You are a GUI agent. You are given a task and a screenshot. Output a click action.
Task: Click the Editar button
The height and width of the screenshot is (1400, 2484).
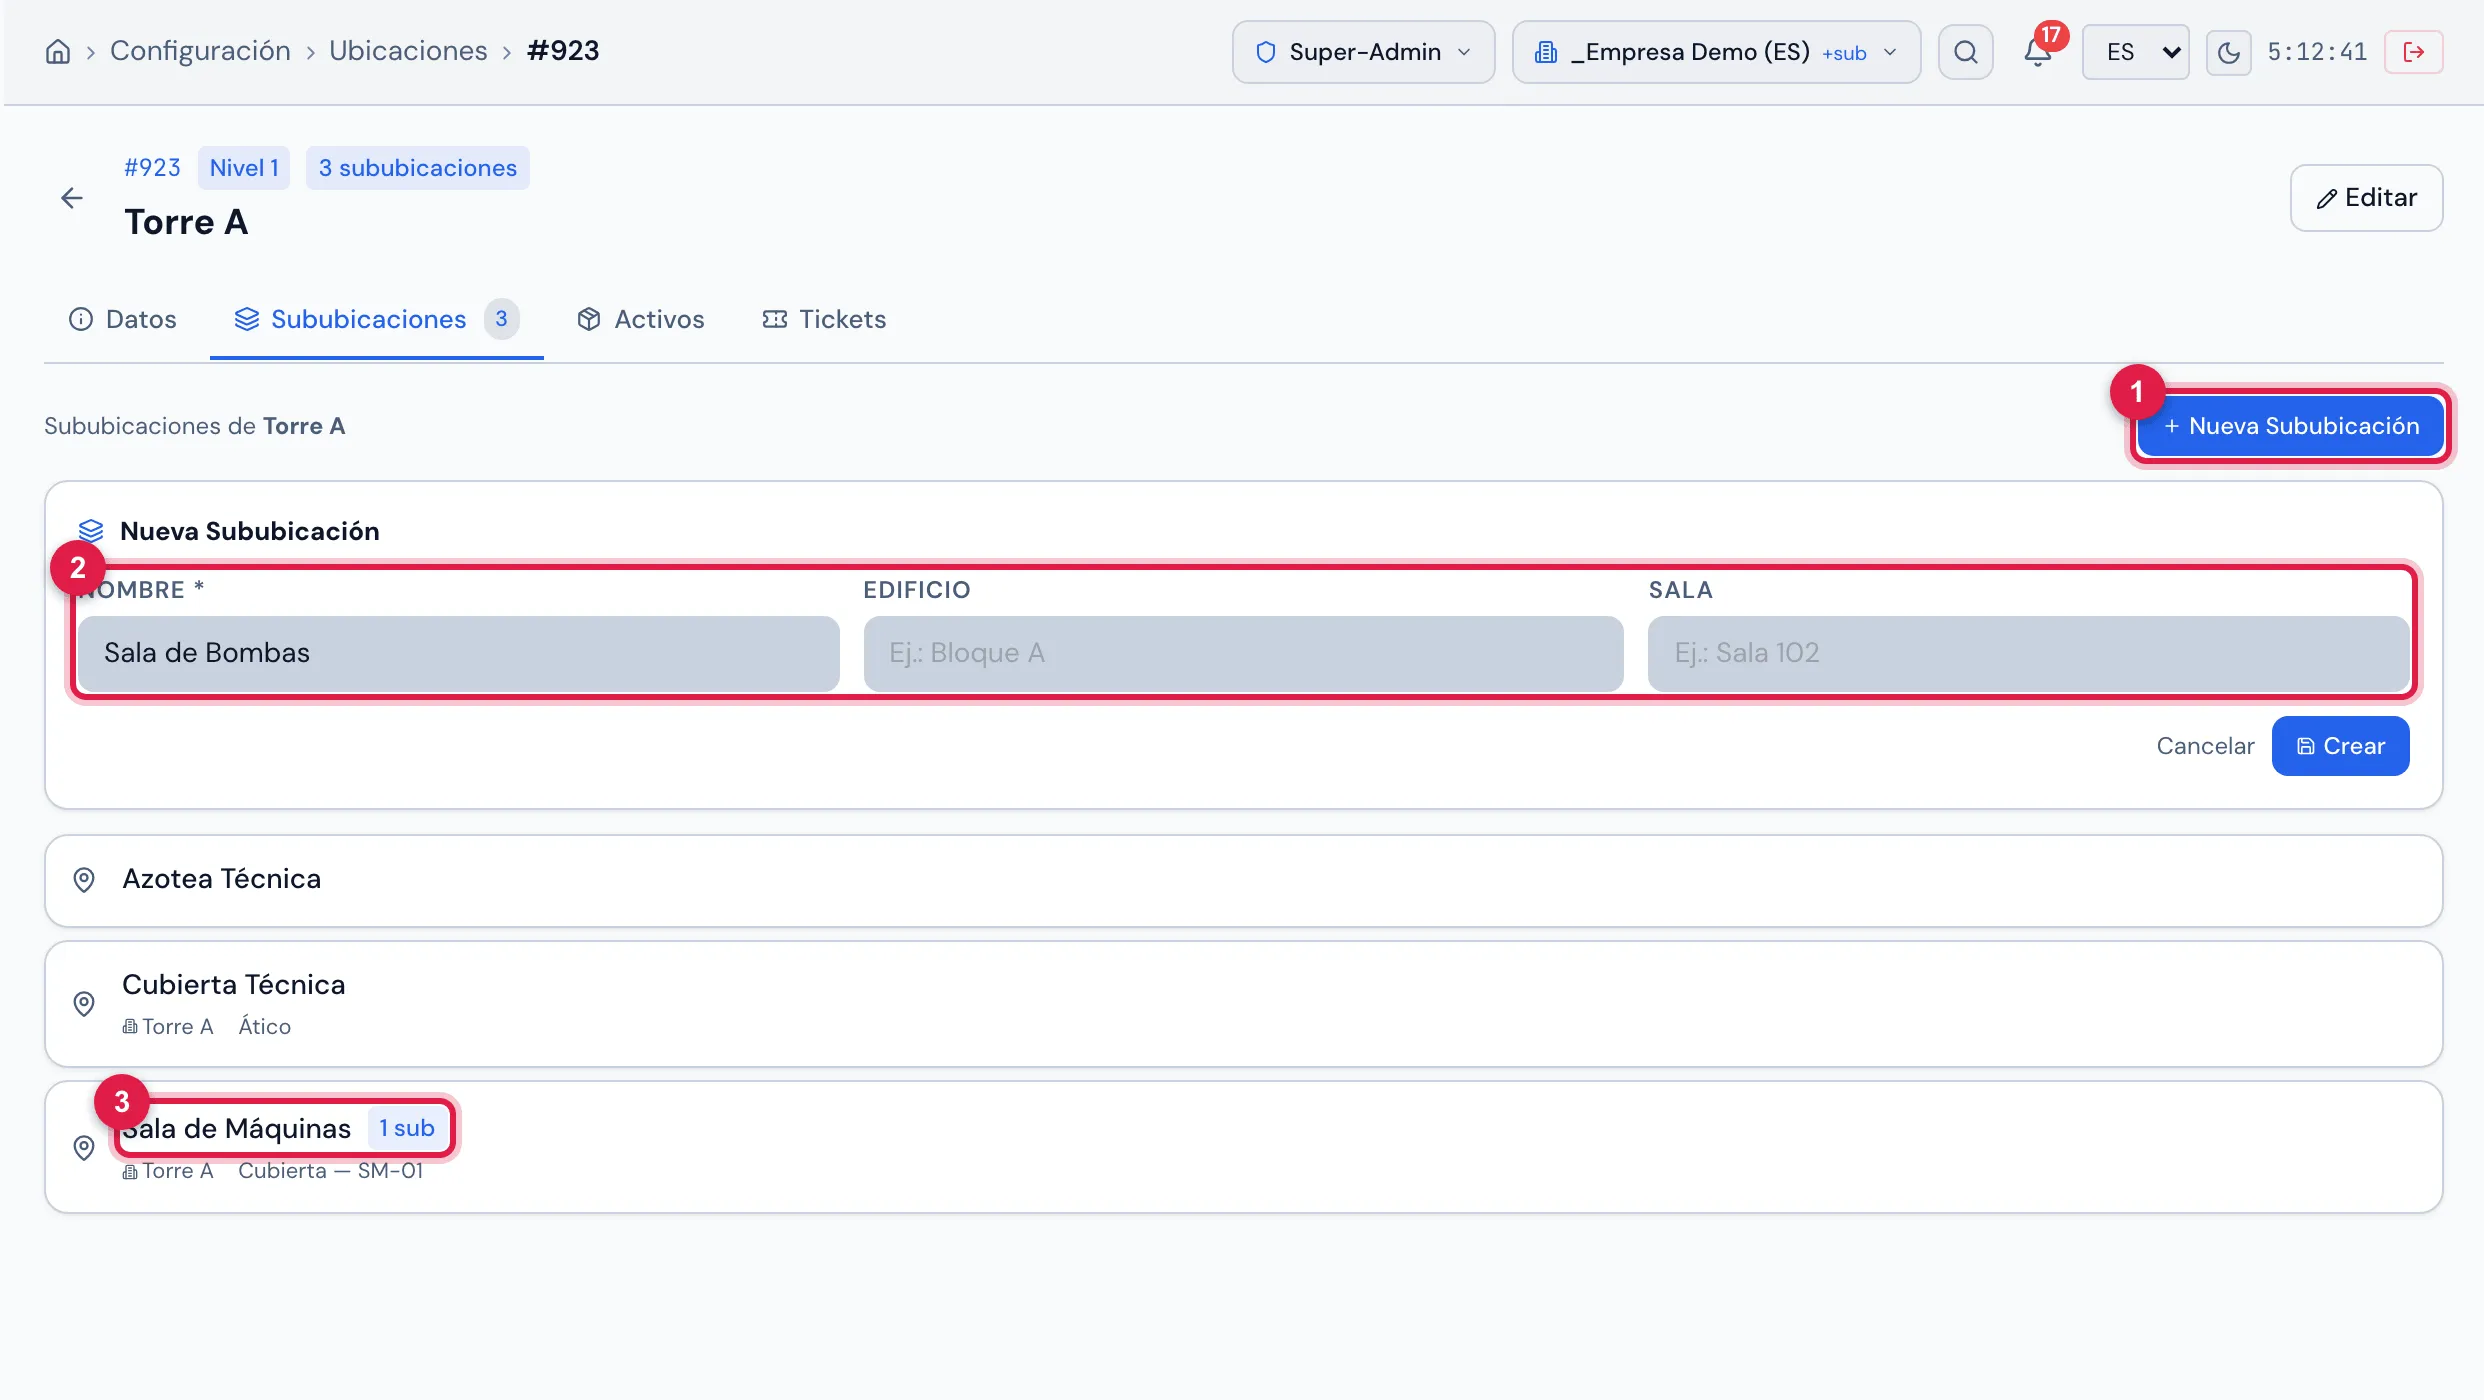click(2366, 198)
